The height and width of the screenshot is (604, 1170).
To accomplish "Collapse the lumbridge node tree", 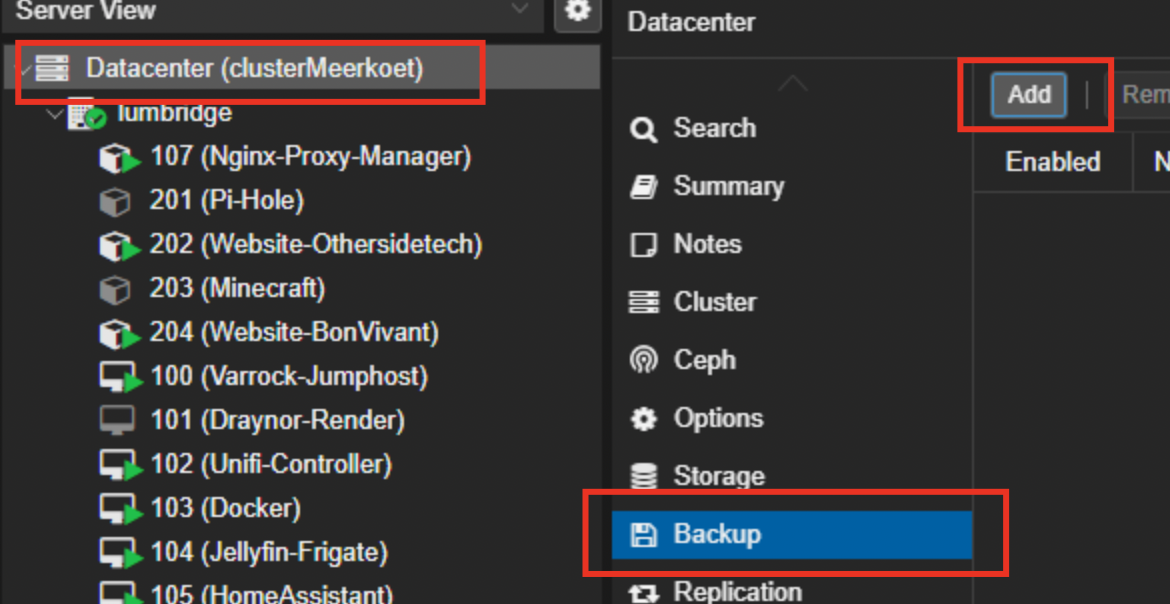I will point(54,115).
